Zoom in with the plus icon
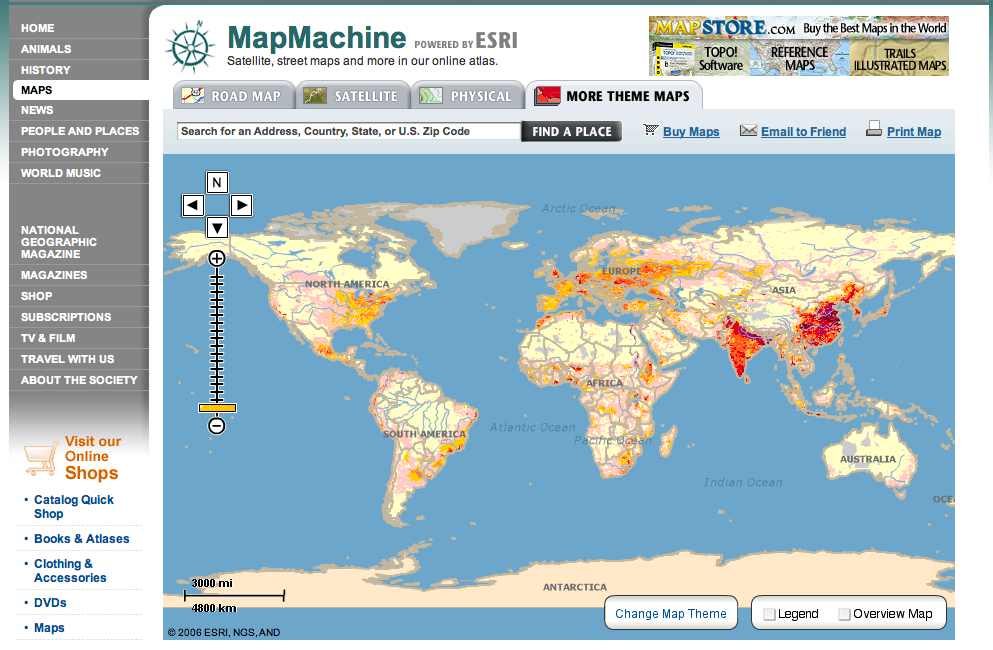 (x=217, y=258)
